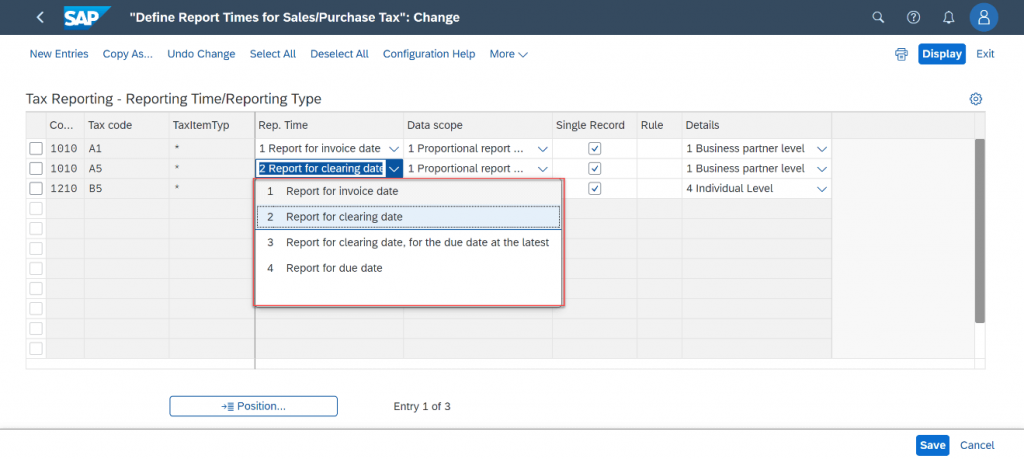
Task: Open table settings gear icon
Action: (x=976, y=99)
